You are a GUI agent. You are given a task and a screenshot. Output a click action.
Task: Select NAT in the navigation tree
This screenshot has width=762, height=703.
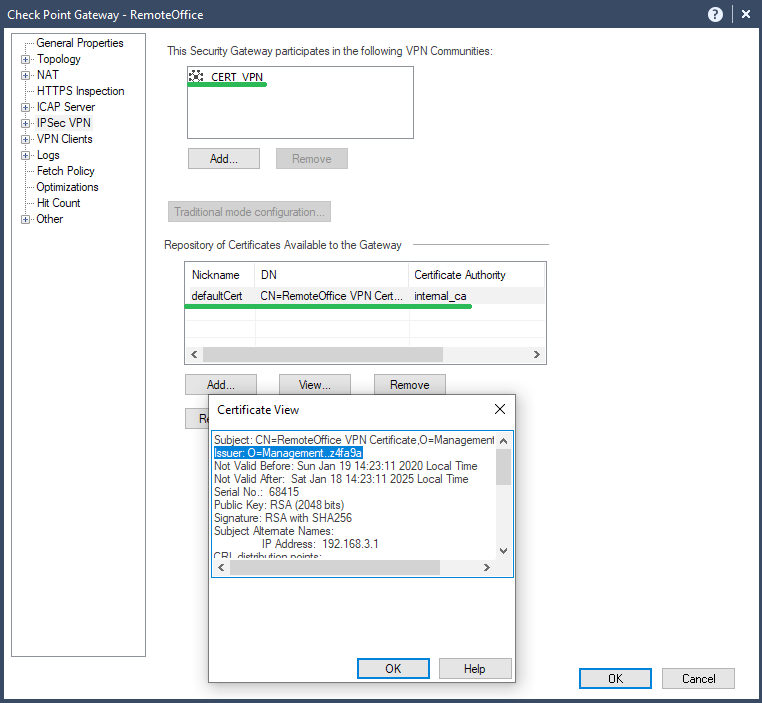pos(48,75)
